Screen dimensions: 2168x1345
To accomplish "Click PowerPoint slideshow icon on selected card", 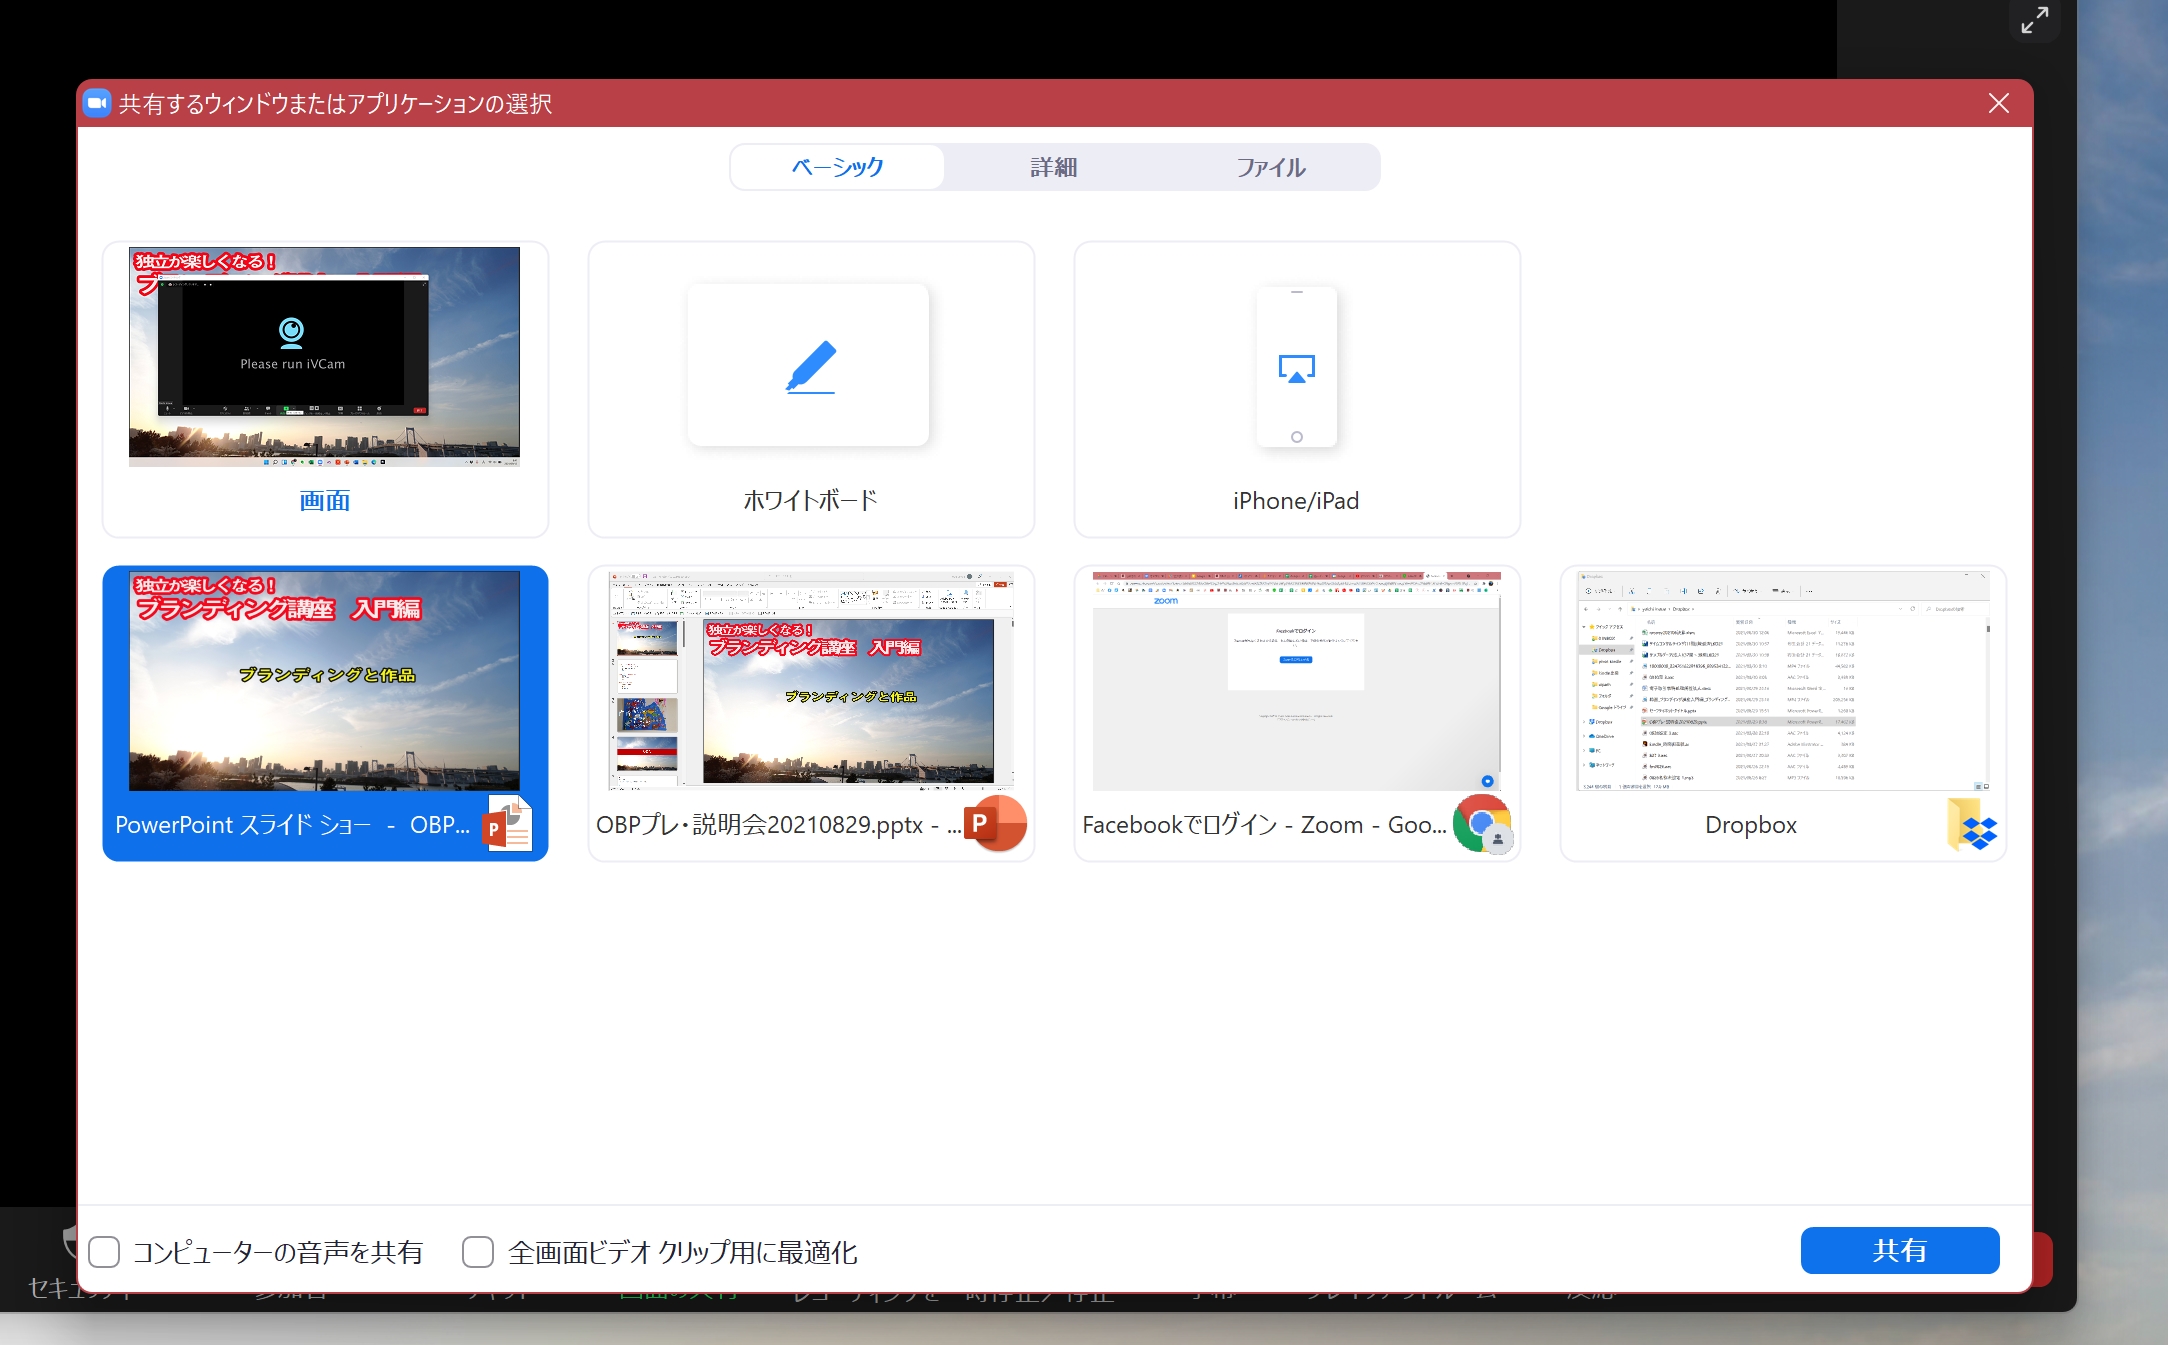I will click(508, 824).
